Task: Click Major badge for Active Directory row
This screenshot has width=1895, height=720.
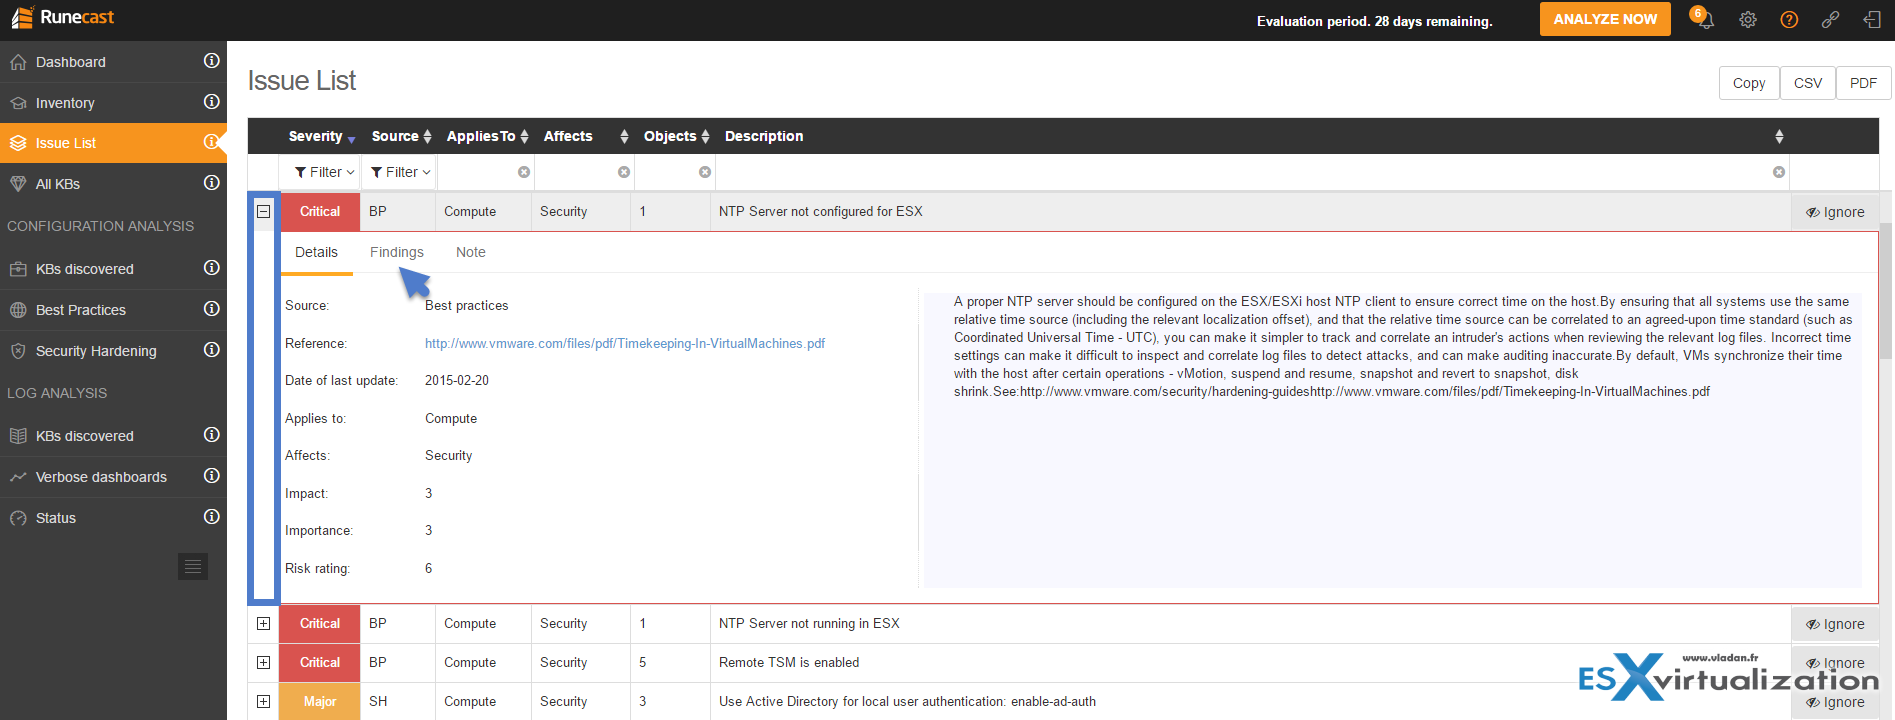Action: [320, 701]
